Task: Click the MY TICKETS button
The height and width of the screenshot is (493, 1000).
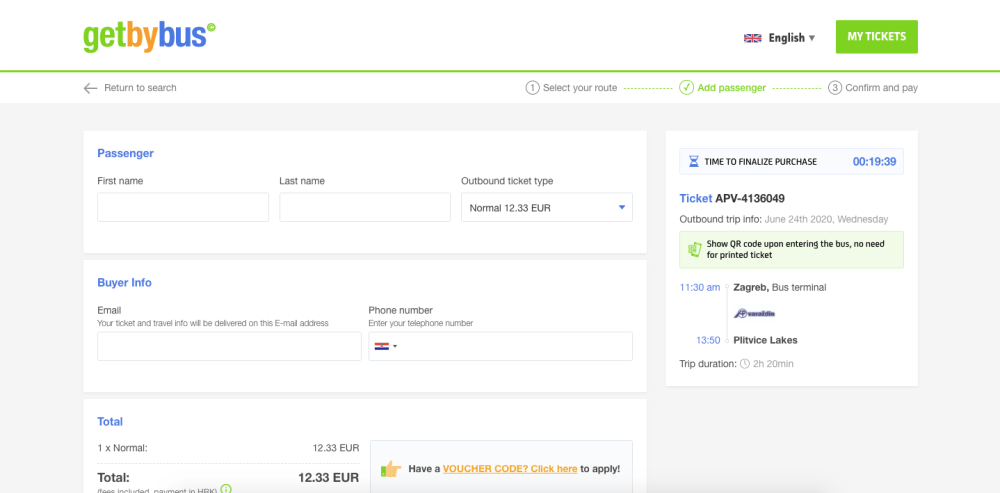Action: tap(876, 37)
